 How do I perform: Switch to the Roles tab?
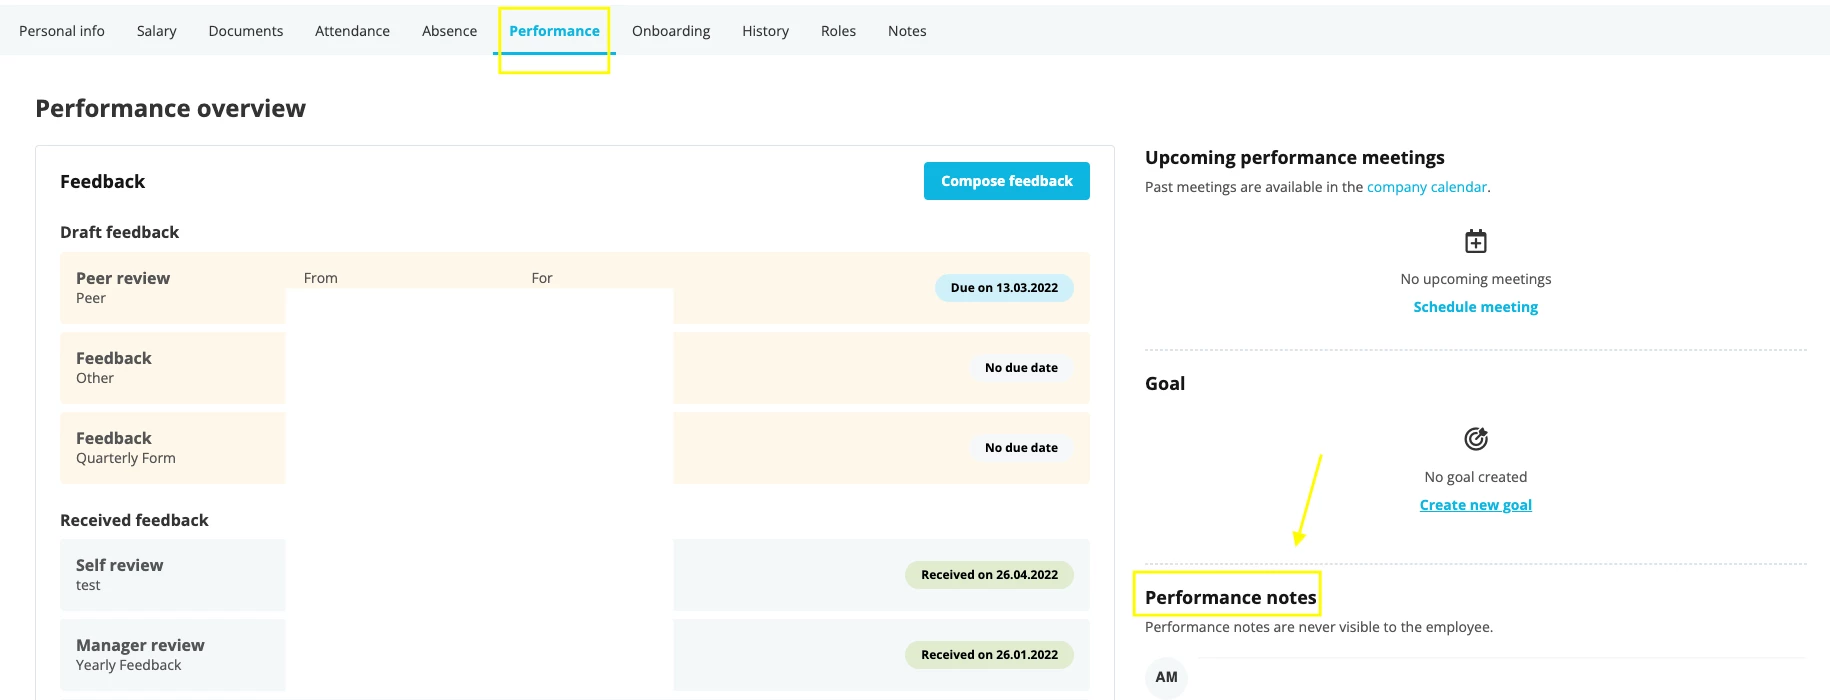tap(838, 31)
